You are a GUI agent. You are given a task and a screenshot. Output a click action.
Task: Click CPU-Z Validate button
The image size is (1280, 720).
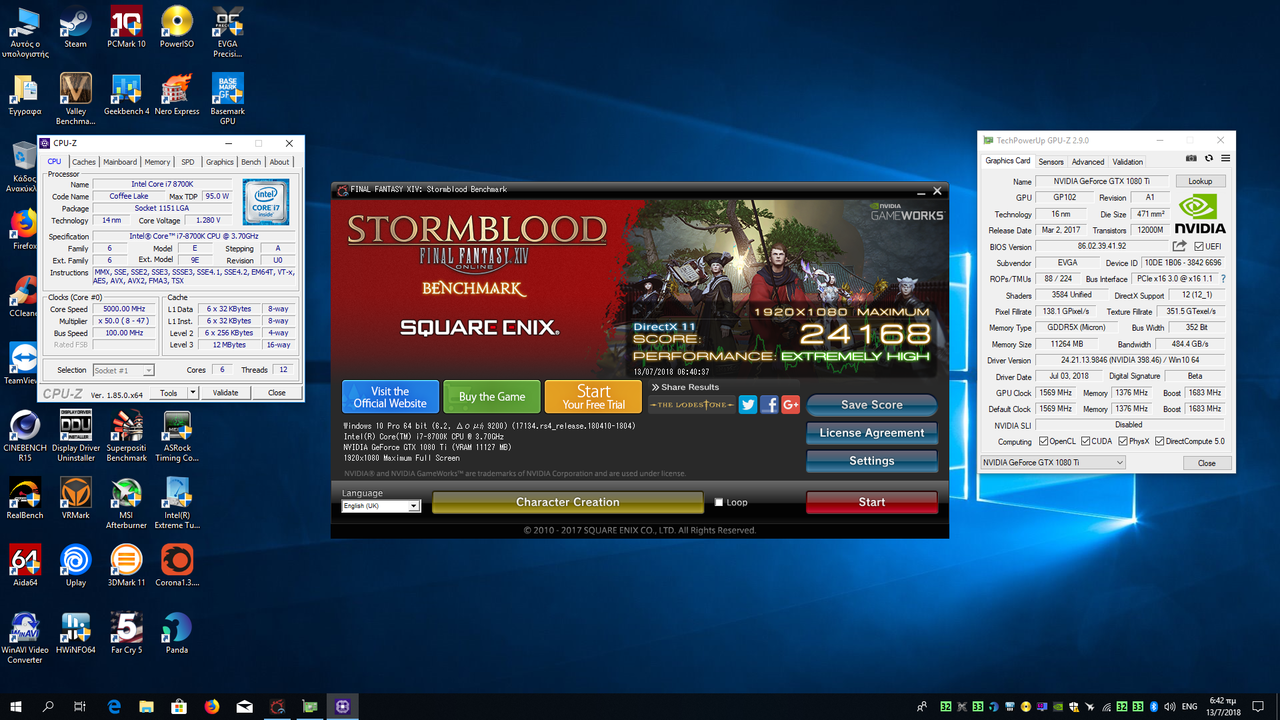[x=226, y=393]
